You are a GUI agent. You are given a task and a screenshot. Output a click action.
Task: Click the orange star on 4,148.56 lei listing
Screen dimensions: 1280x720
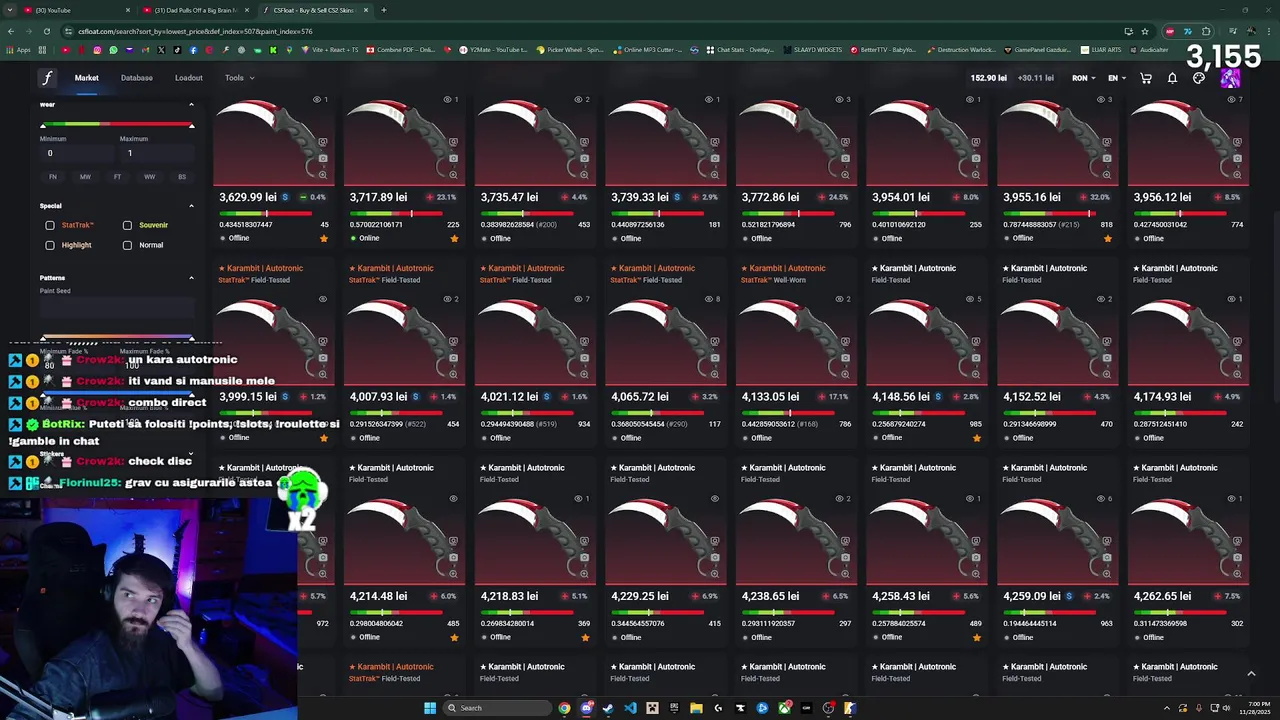point(977,437)
